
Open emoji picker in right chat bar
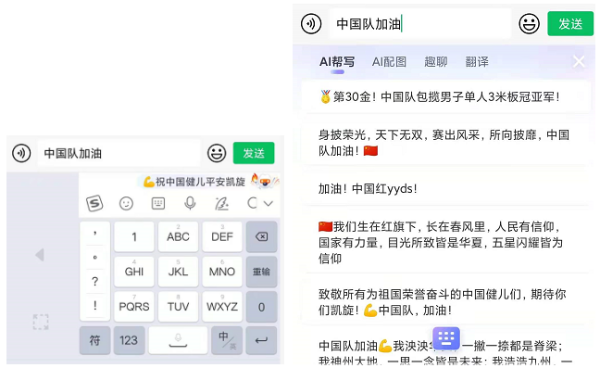(529, 24)
